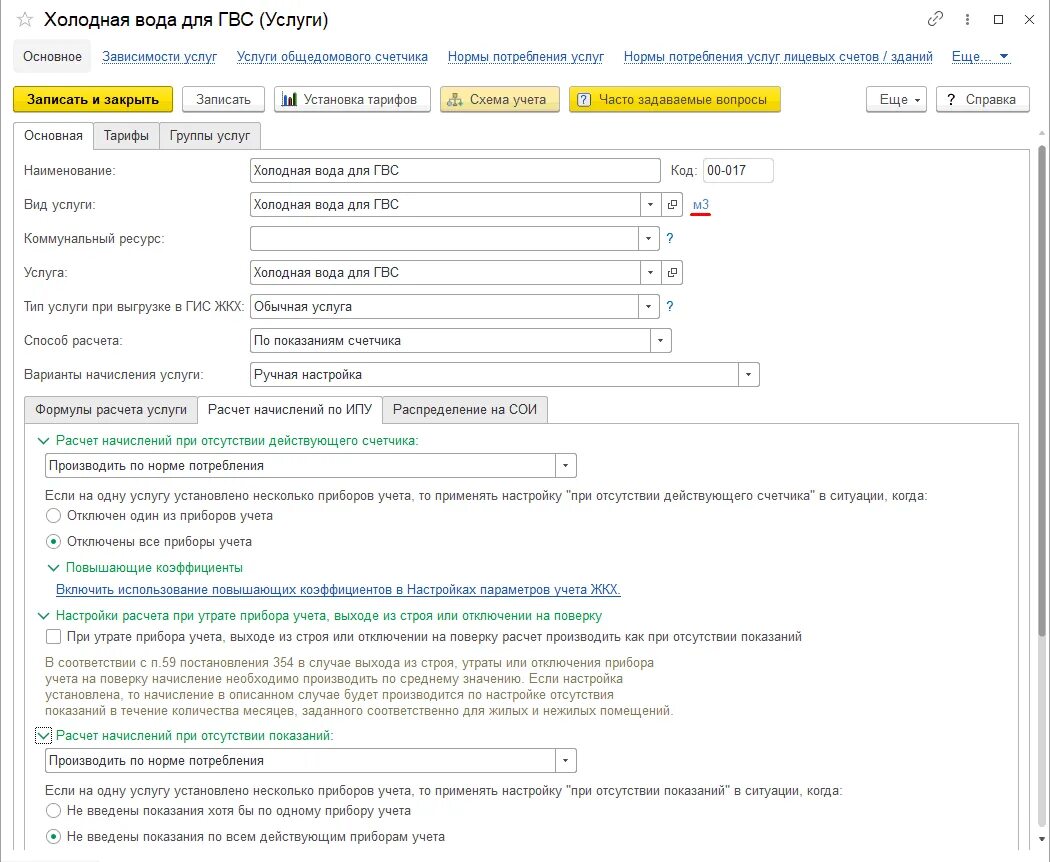The width and height of the screenshot is (1050, 862).
Task: Select radio Отключены все приборы учета
Action: click(x=53, y=541)
